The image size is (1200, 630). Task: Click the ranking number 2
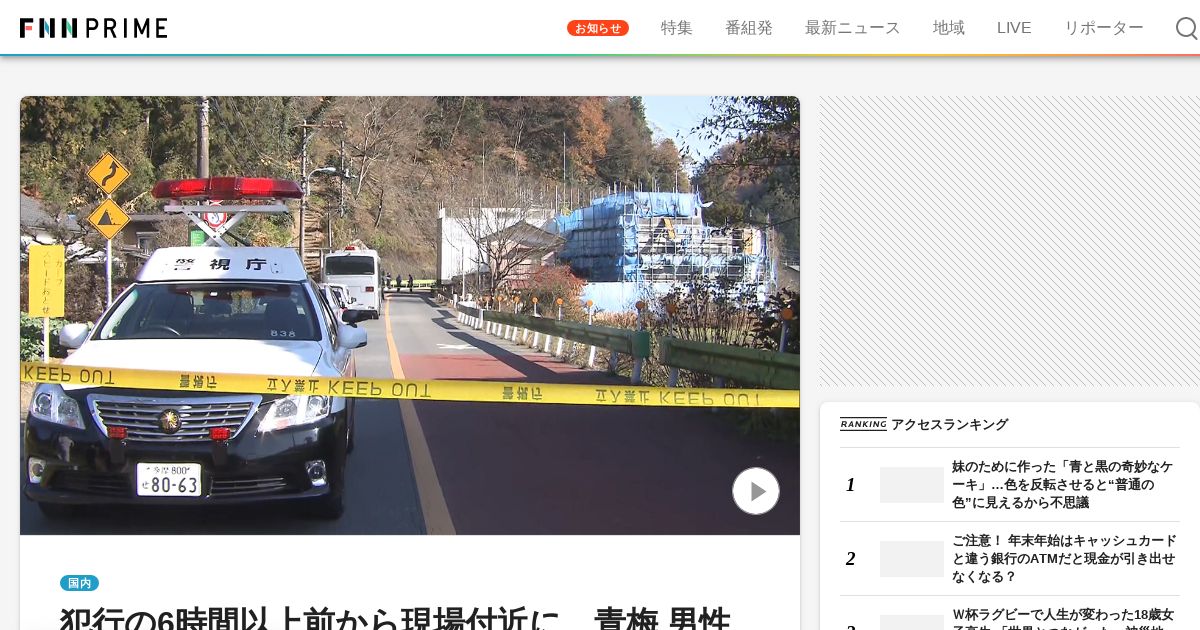pyautogui.click(x=851, y=559)
